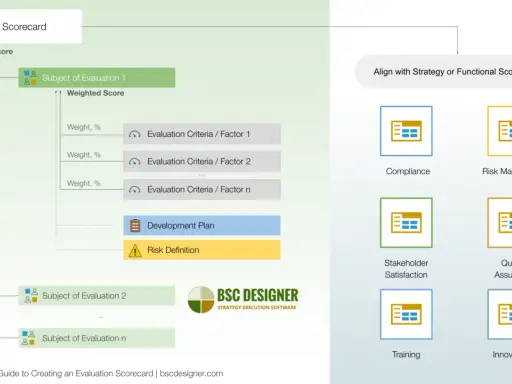Open the orange-bordered Quality Assurance scorecard icon

tap(500, 223)
